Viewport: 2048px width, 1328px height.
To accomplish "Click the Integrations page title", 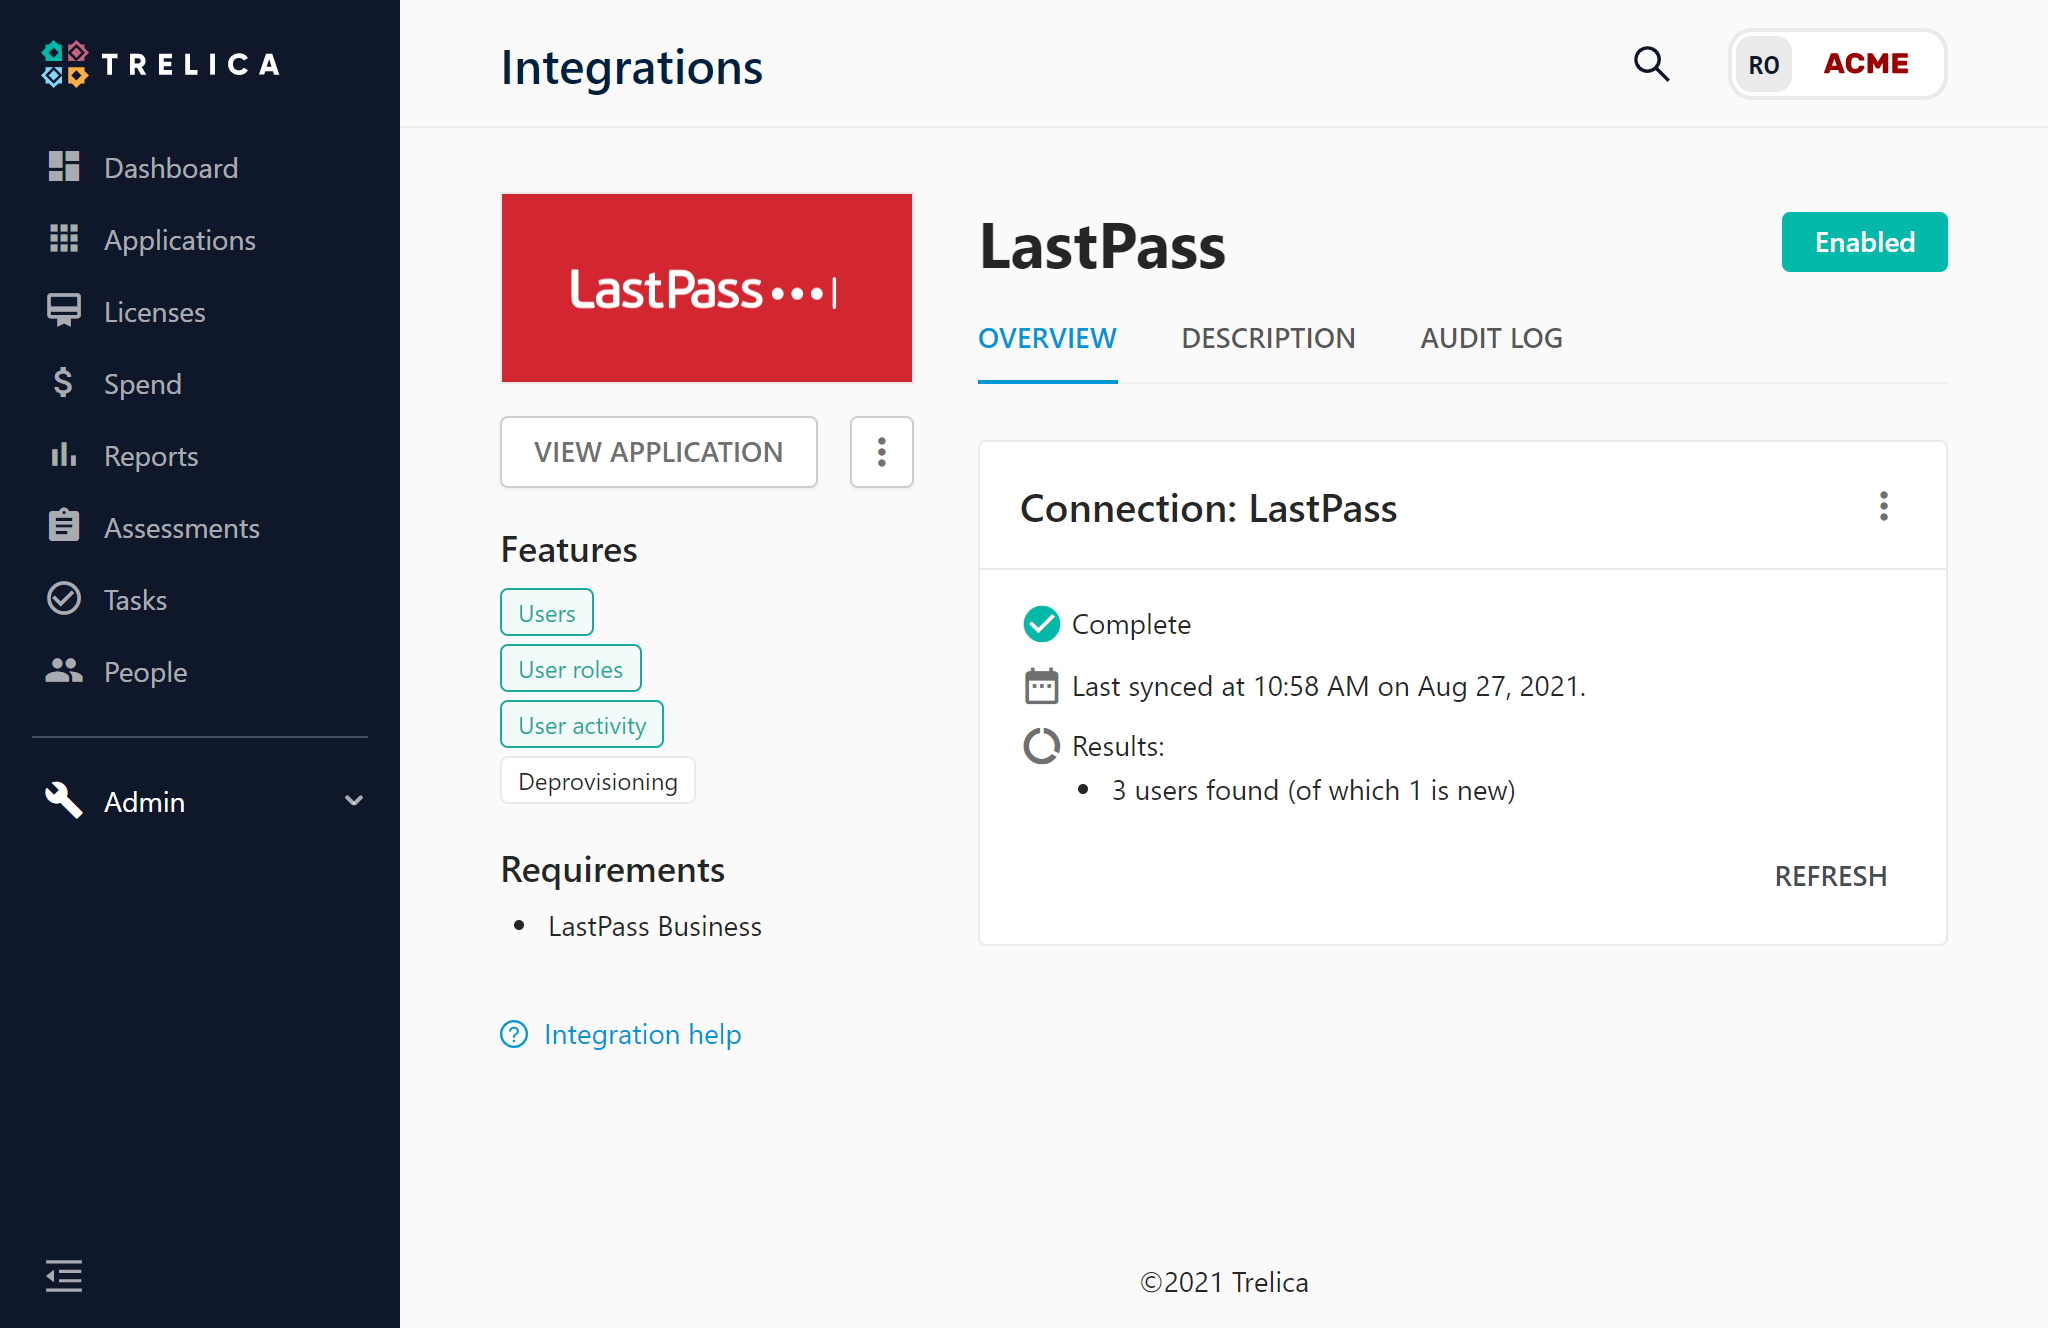I will coord(632,68).
